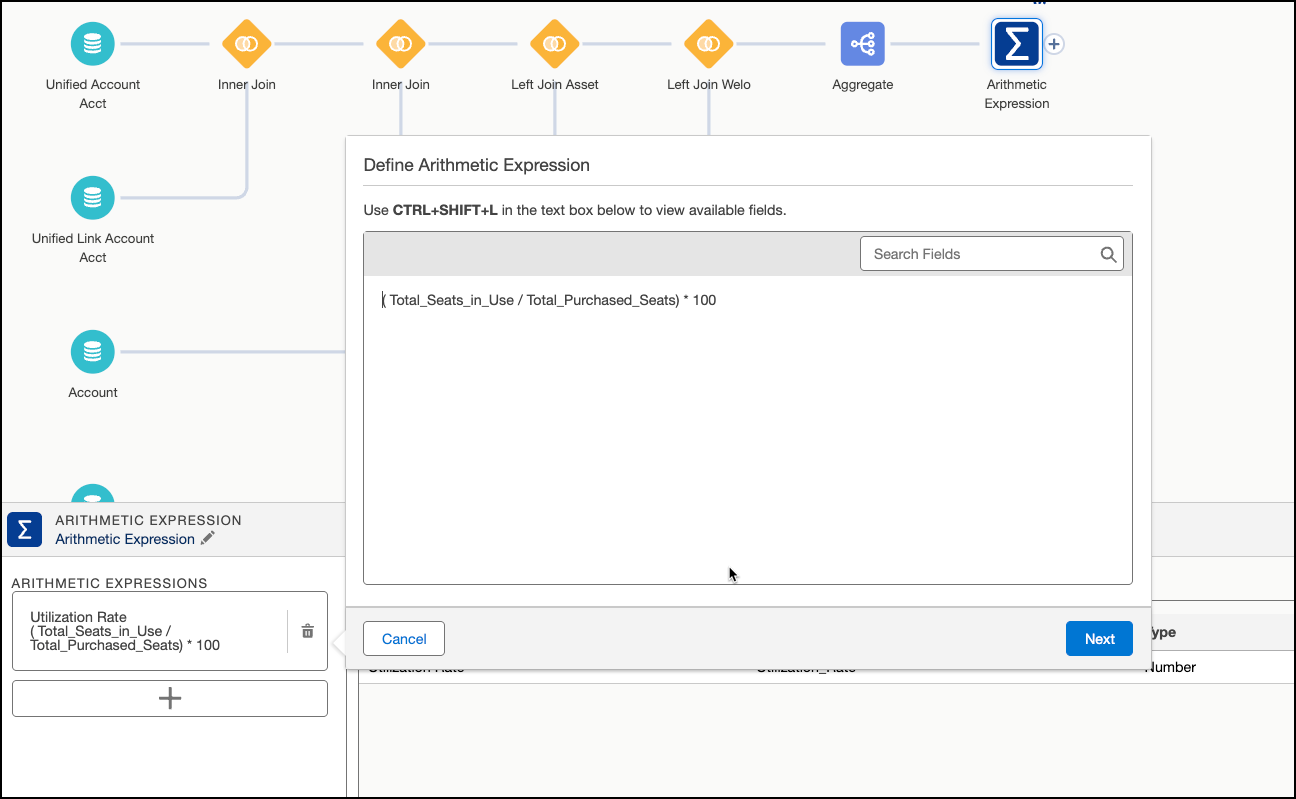Click the Arithmetic Expression name link

(x=125, y=539)
